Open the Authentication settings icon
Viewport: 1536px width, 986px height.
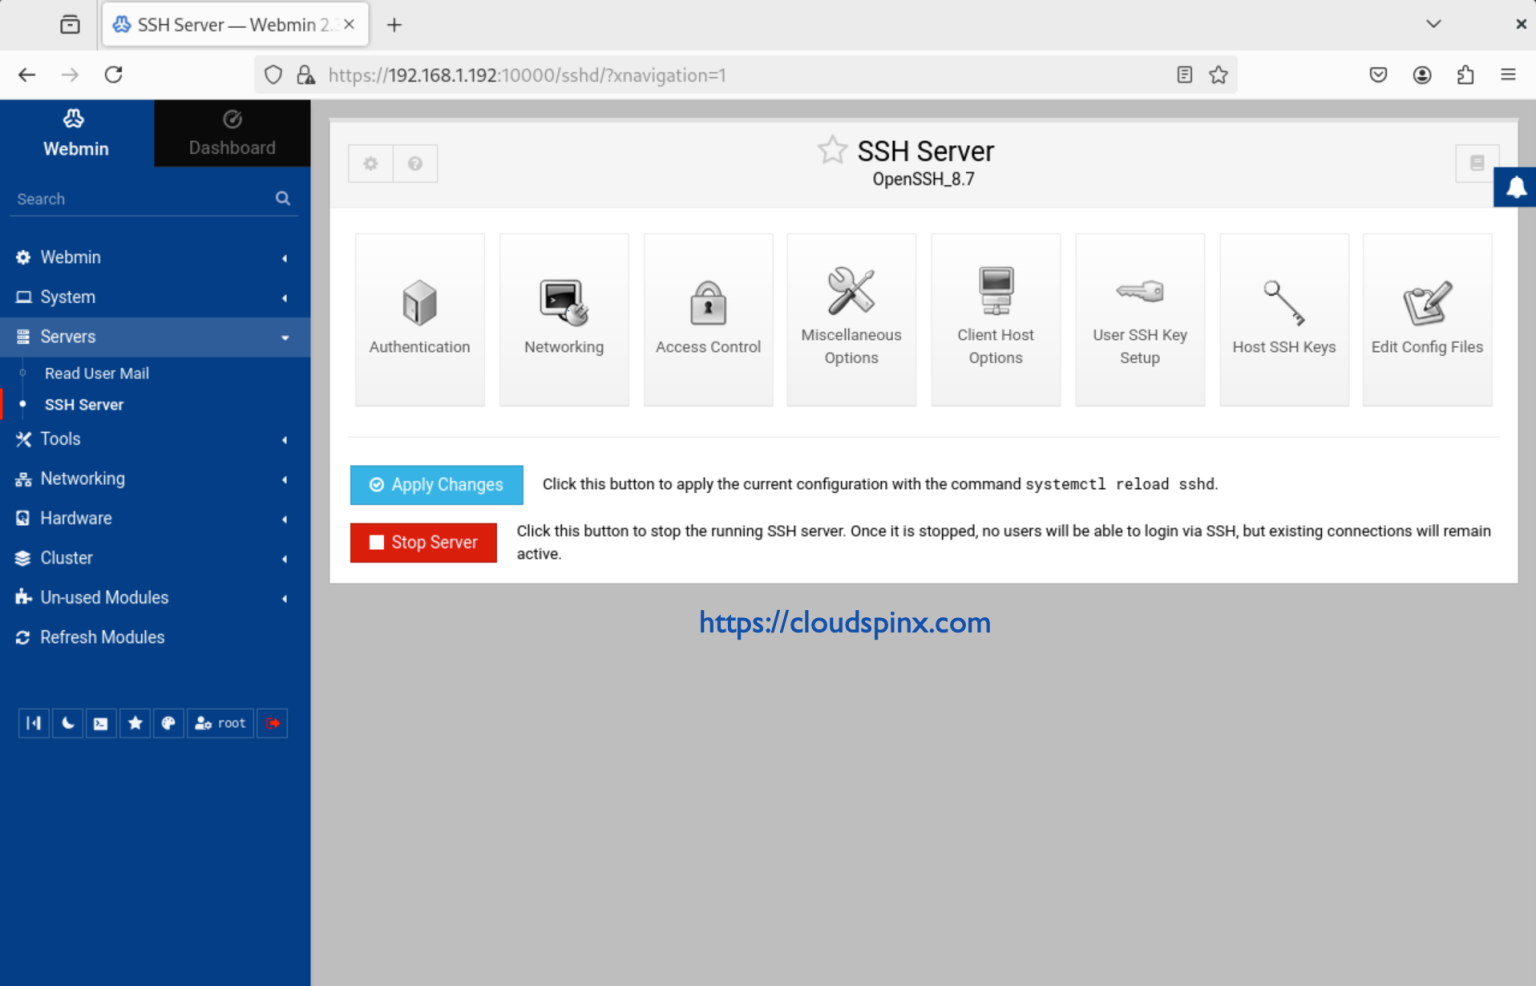click(x=419, y=318)
